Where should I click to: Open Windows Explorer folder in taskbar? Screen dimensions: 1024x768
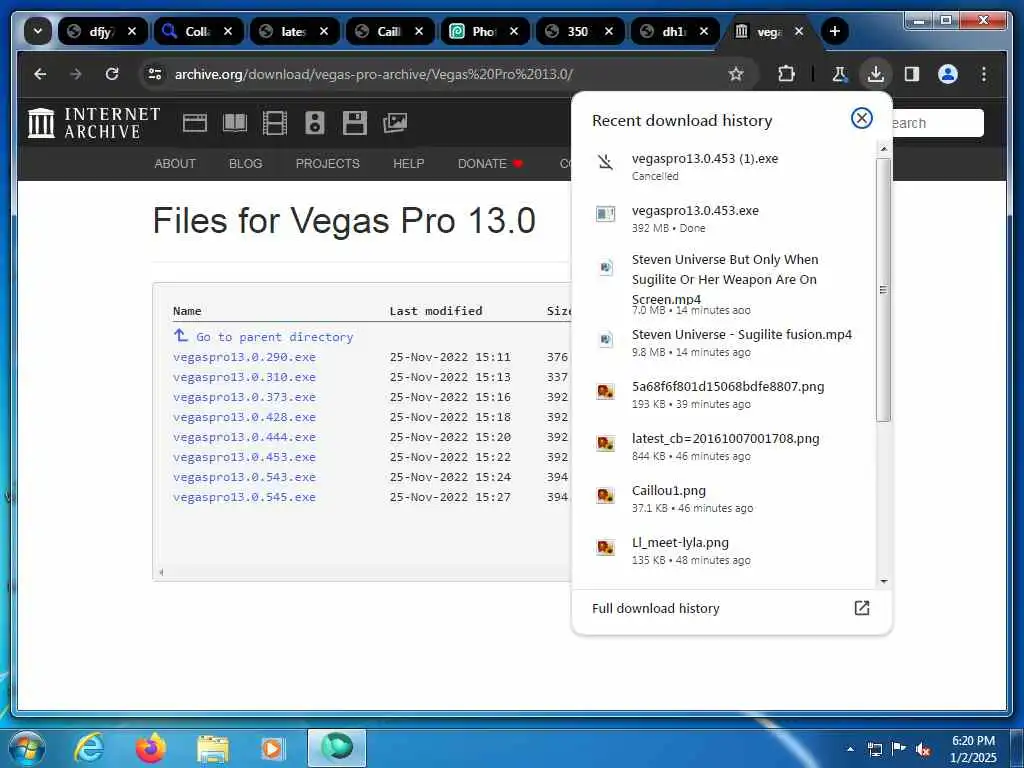coord(213,750)
